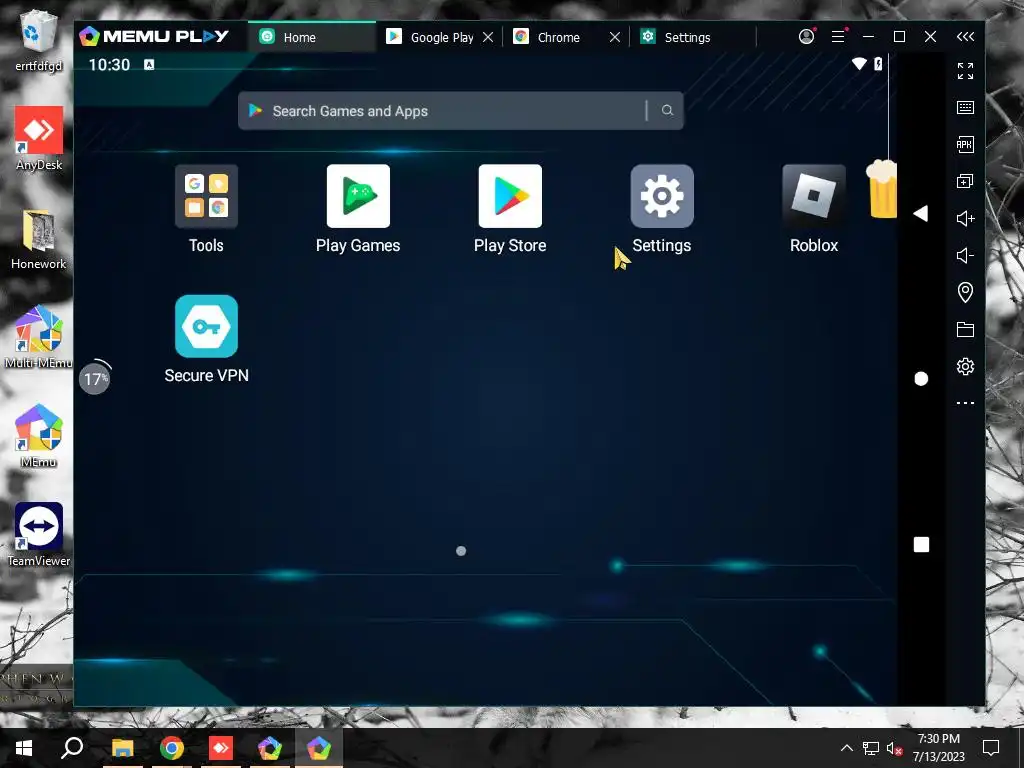Tap the Android home circle button
The width and height of the screenshot is (1024, 768).
921,379
